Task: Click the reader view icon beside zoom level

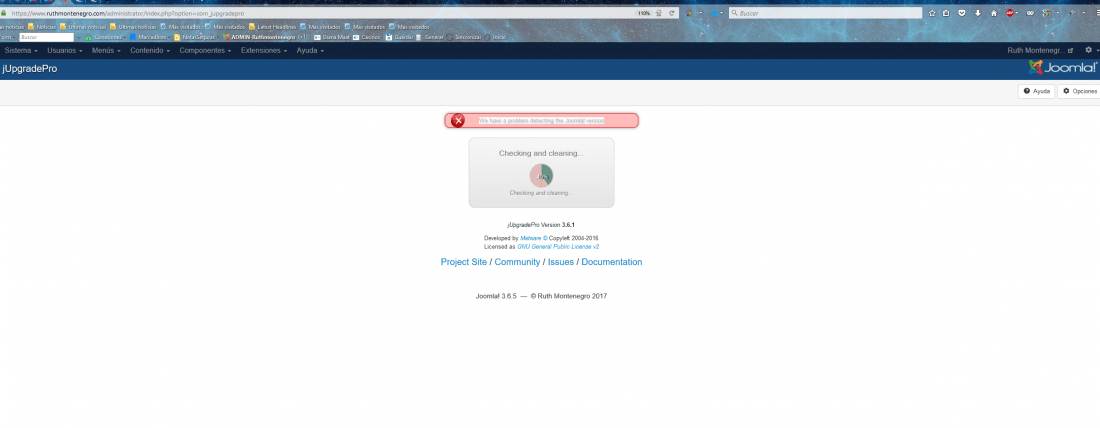Action: point(659,13)
